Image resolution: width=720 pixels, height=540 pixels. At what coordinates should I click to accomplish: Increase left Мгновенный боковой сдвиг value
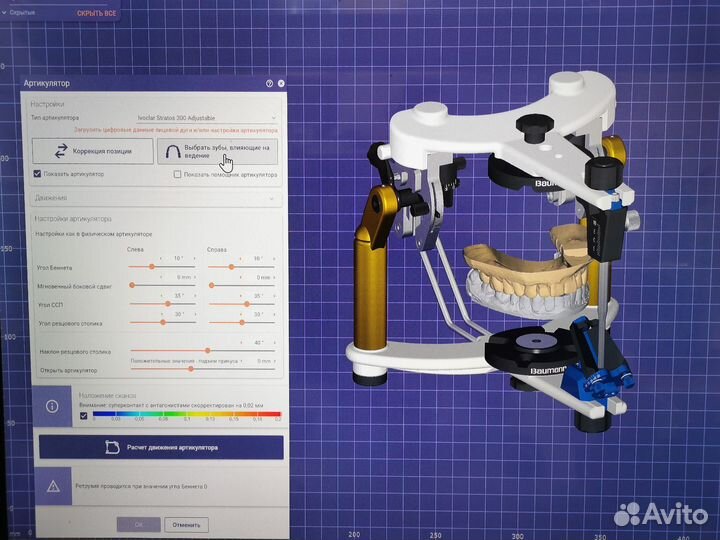tap(195, 277)
